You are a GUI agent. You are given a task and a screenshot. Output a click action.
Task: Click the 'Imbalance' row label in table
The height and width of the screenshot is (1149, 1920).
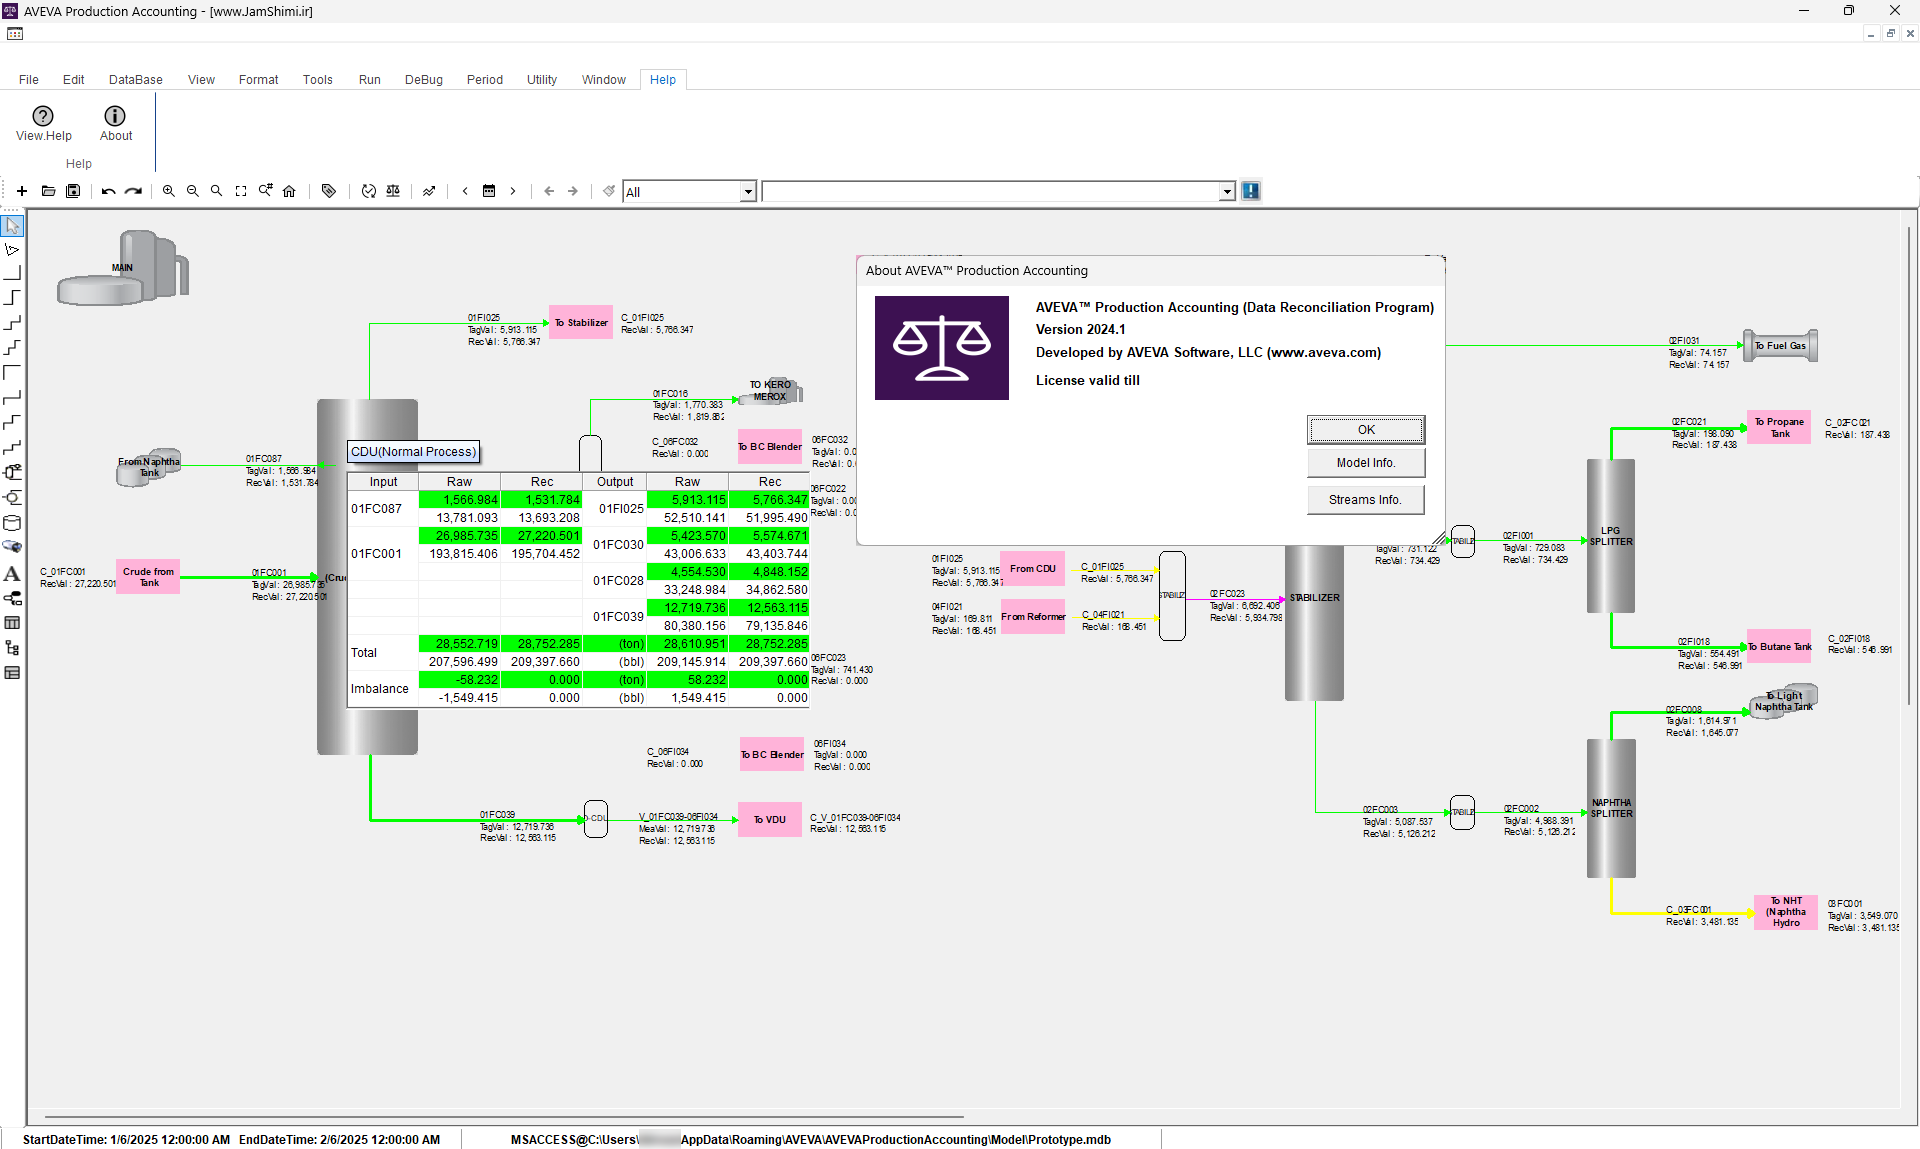(380, 689)
